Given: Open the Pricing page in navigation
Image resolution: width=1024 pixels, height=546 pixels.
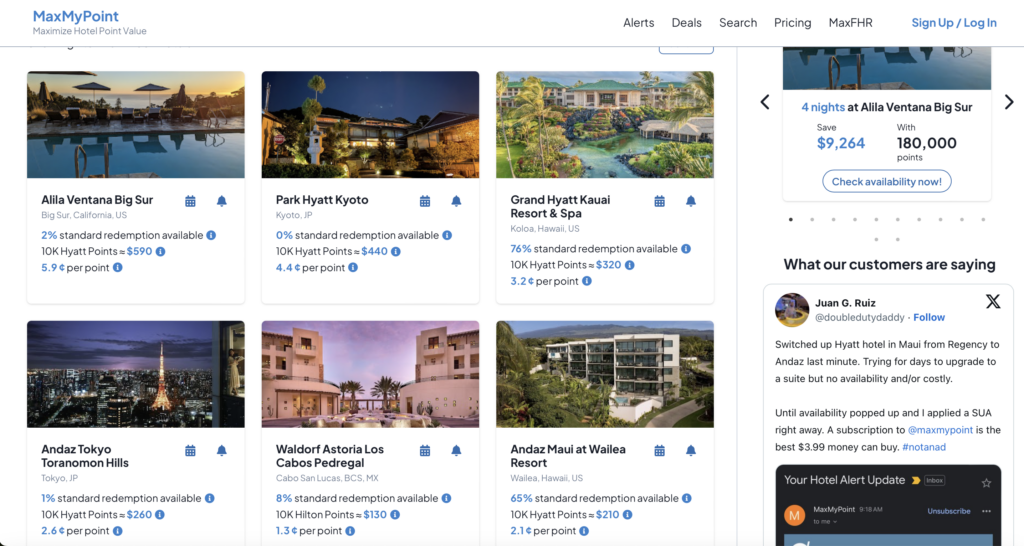Looking at the screenshot, I should click(792, 23).
